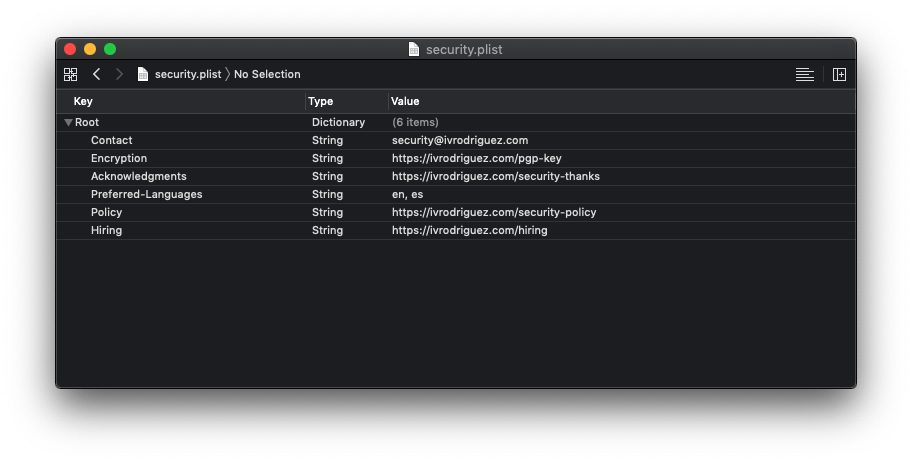Open the editor options lines icon
Screen dimensions: 912x462
804,74
